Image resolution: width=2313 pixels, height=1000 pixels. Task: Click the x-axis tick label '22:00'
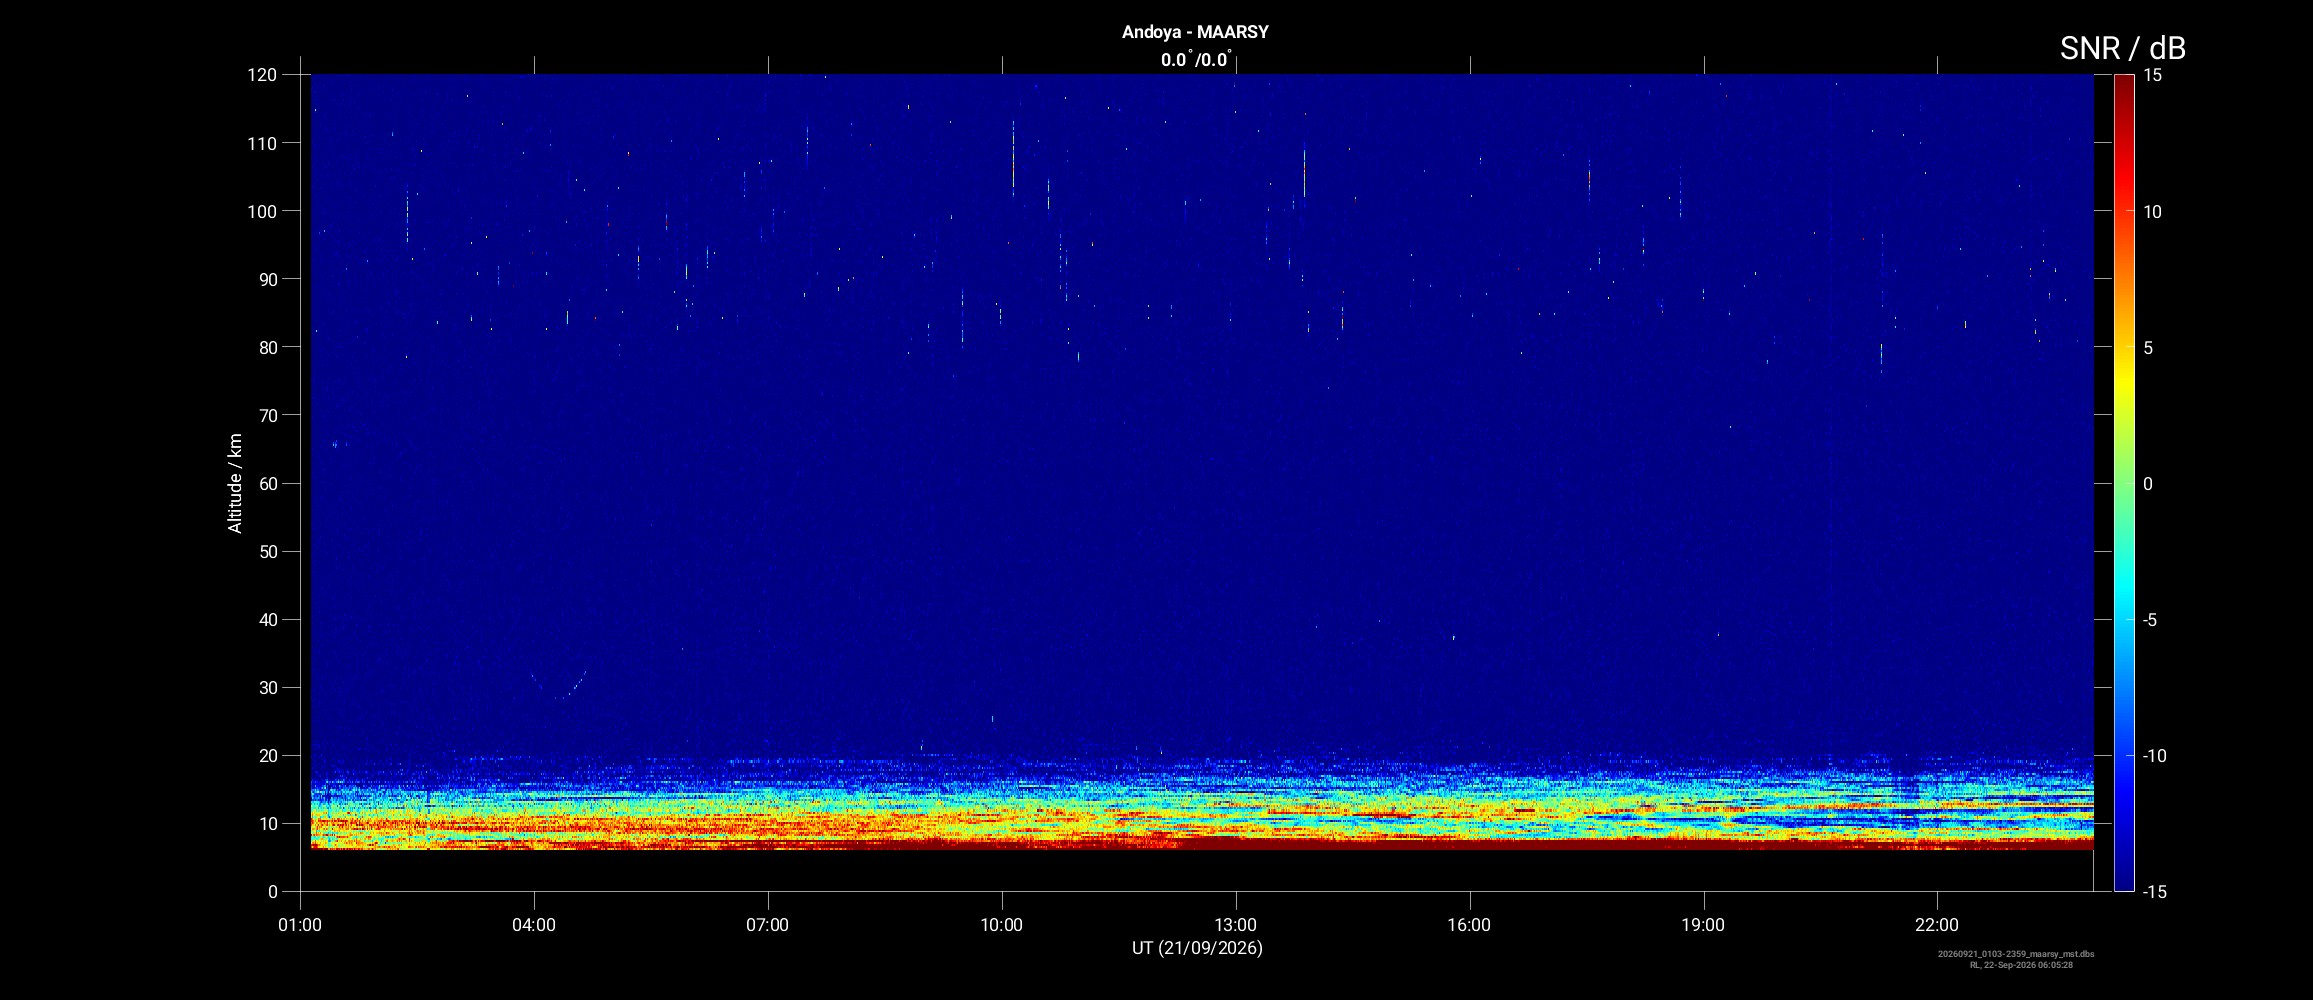coord(1937,925)
